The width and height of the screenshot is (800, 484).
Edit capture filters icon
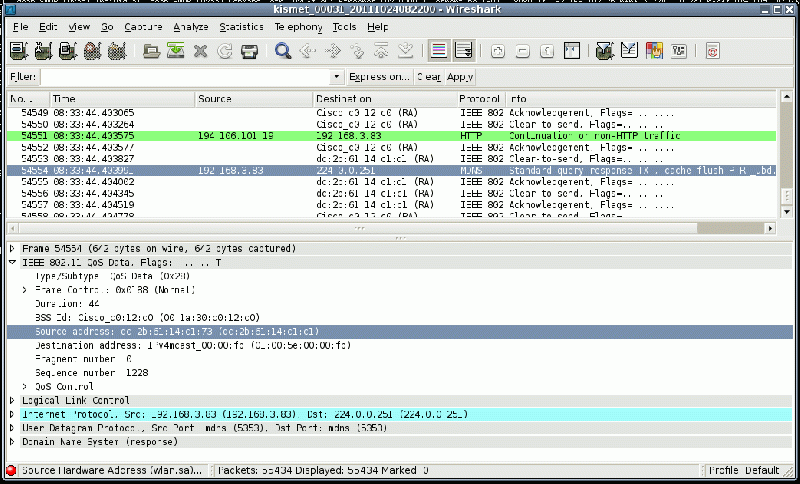pos(605,51)
